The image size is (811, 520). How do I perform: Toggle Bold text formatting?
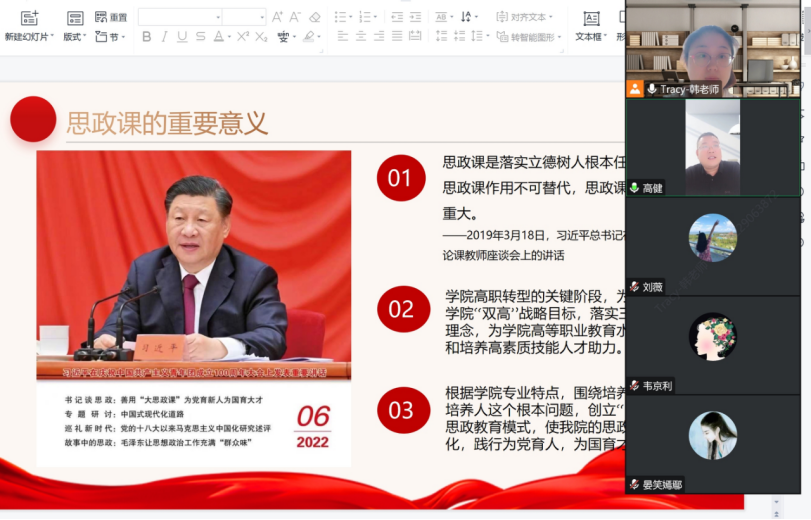click(x=147, y=37)
